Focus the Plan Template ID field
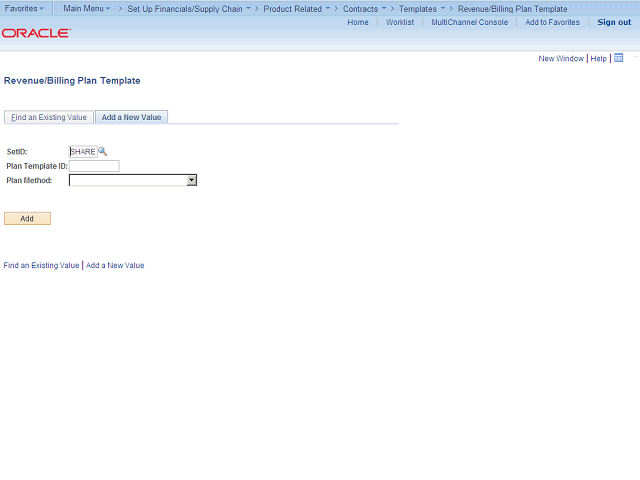Image resolution: width=640 pixels, height=480 pixels. coord(94,166)
